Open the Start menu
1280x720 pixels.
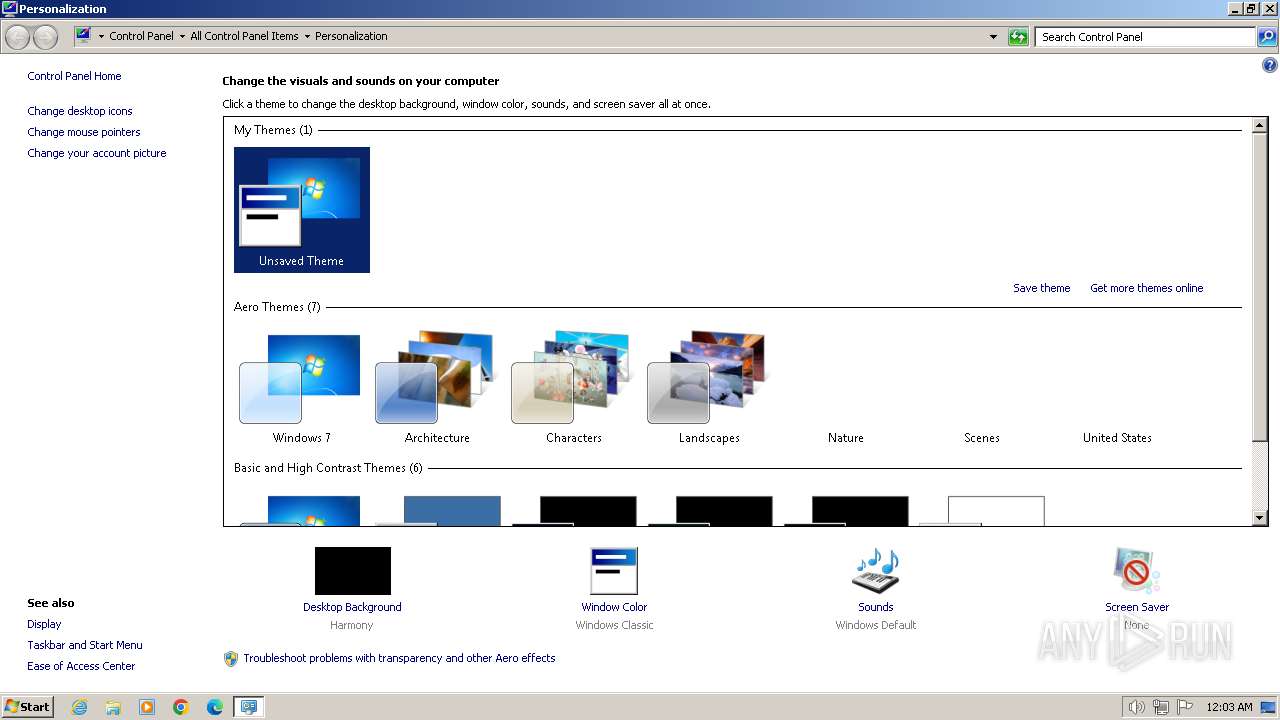coord(28,706)
